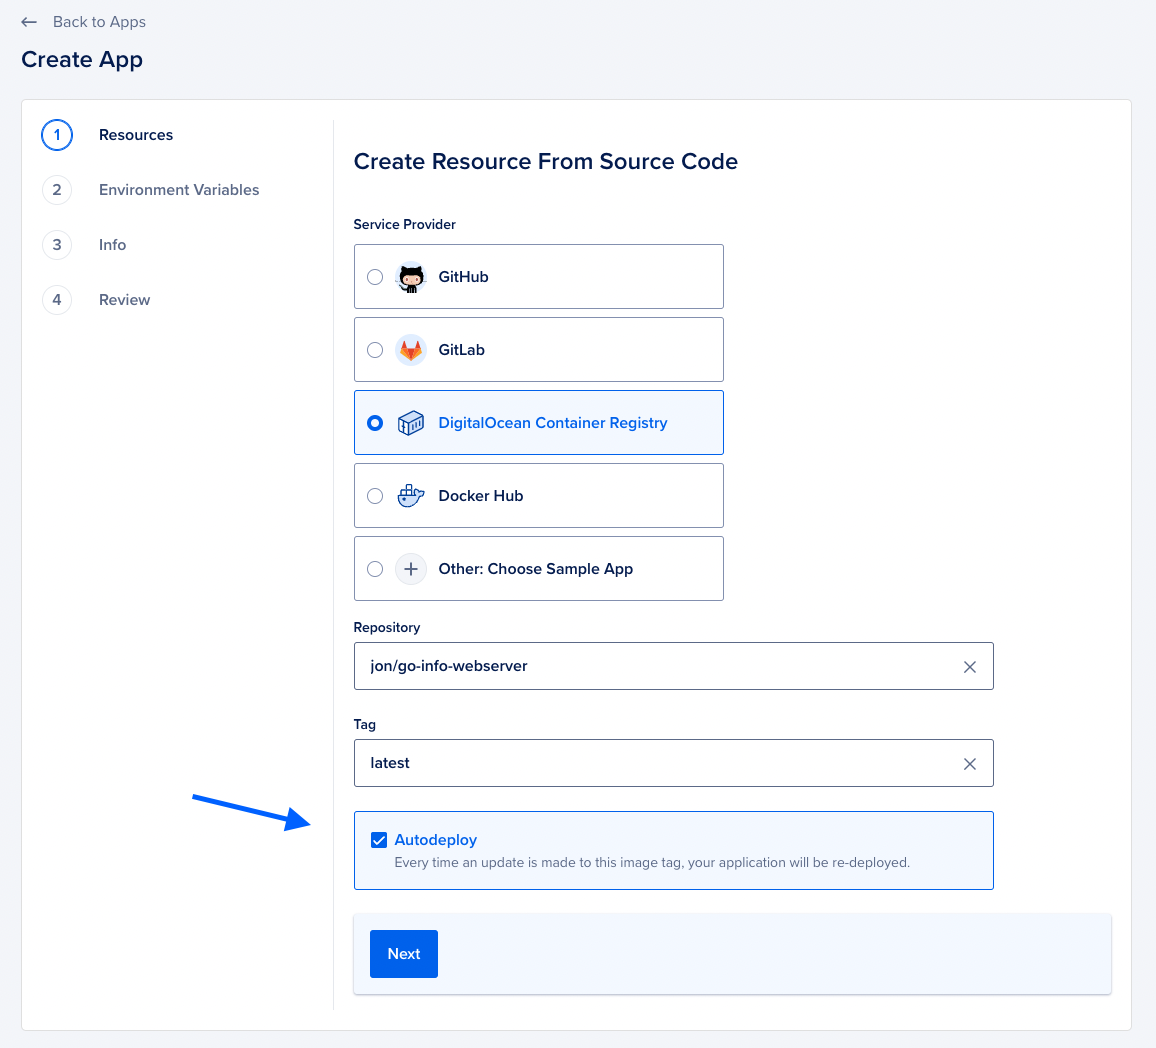Image resolution: width=1156 pixels, height=1048 pixels.
Task: Click the Docker Hub whale icon
Action: [410, 495]
